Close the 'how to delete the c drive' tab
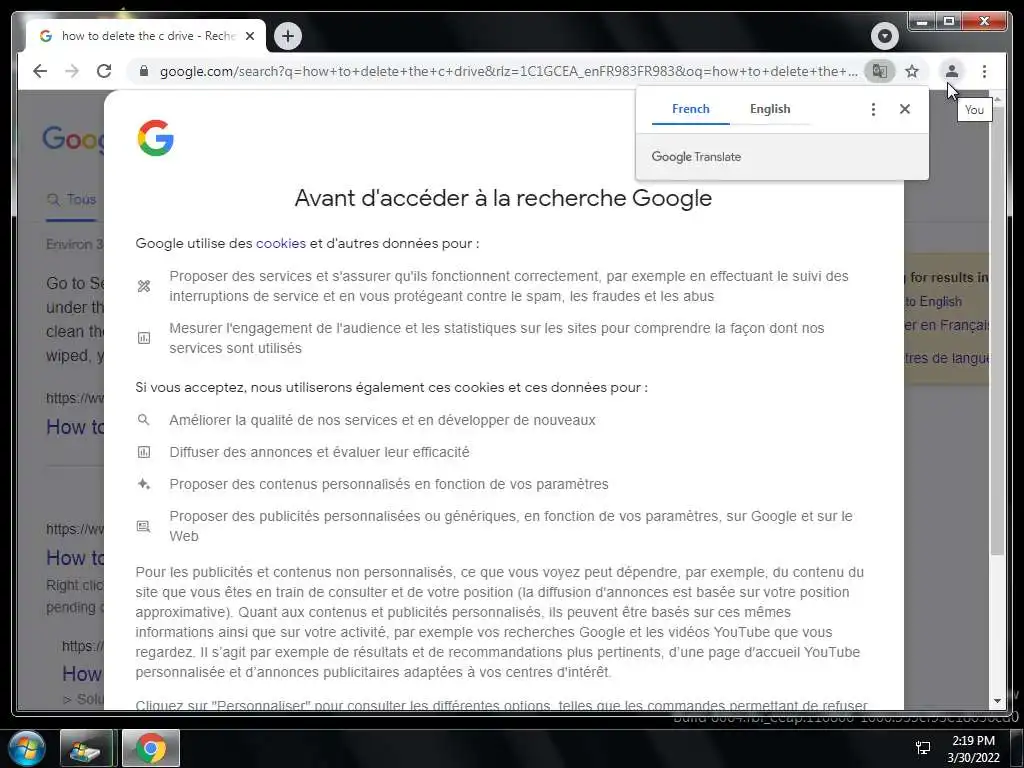Viewport: 1024px width, 768px height. pos(249,37)
